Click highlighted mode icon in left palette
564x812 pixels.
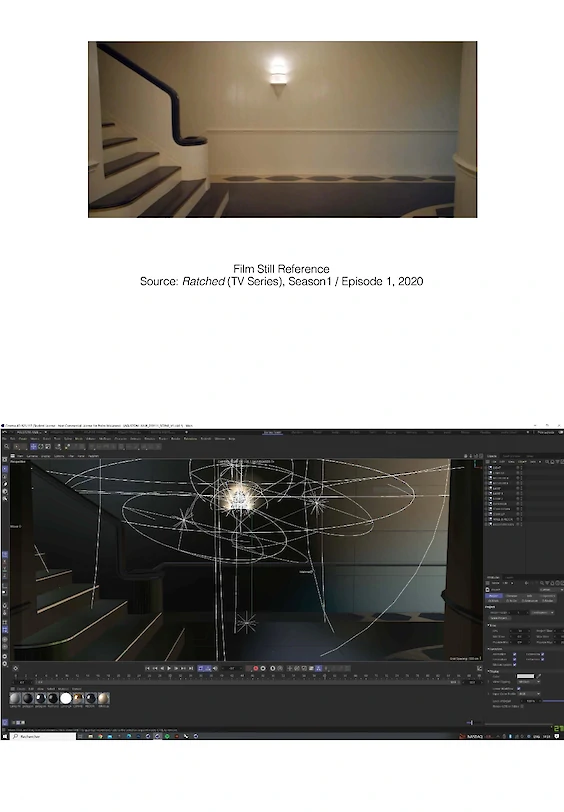[x=5, y=469]
